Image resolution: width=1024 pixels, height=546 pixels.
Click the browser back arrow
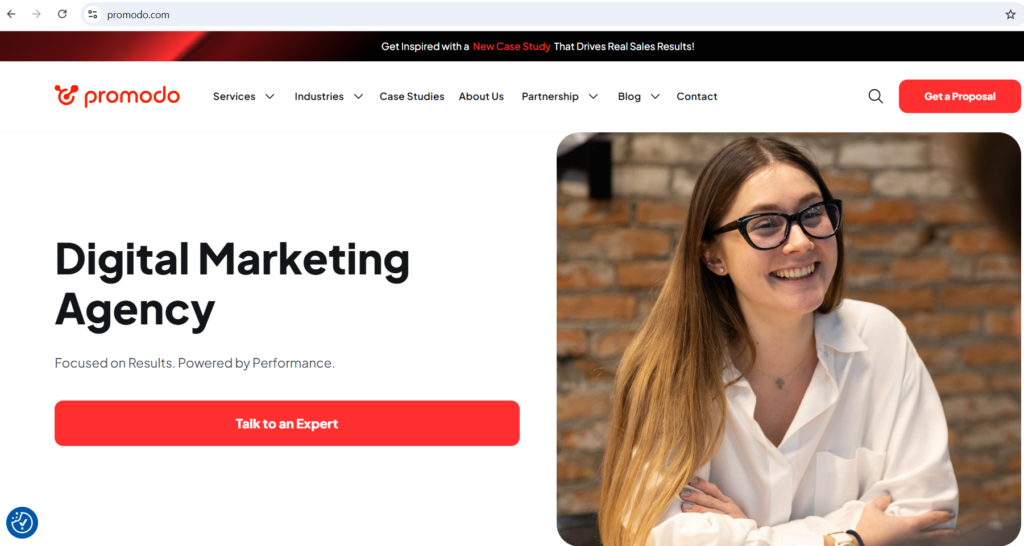coord(11,14)
